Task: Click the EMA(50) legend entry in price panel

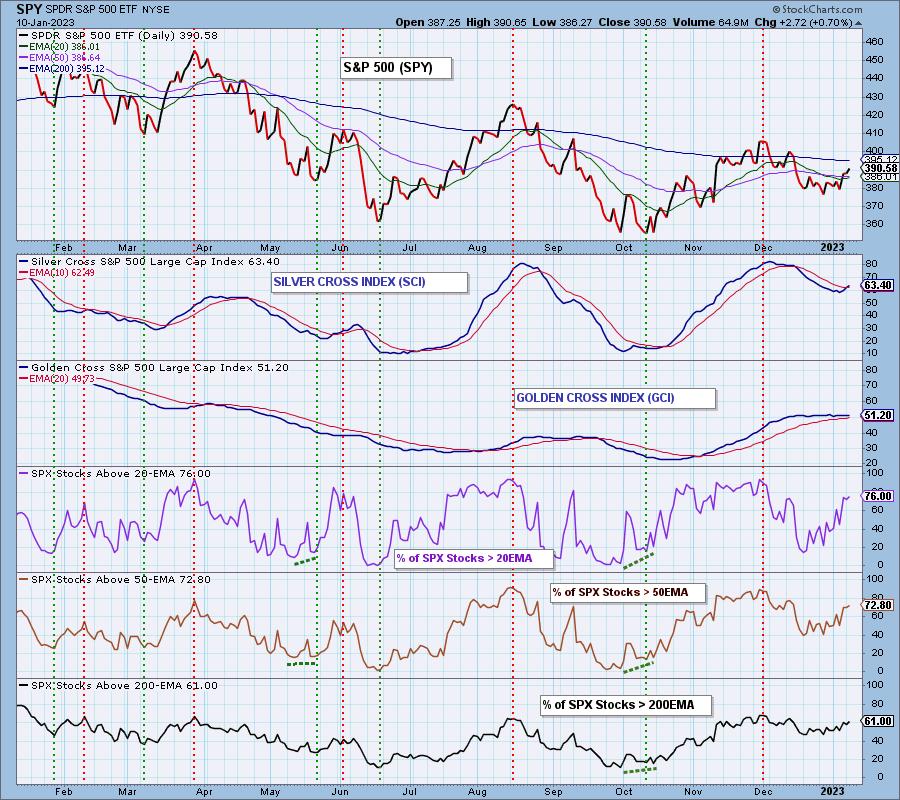Action: pos(60,57)
